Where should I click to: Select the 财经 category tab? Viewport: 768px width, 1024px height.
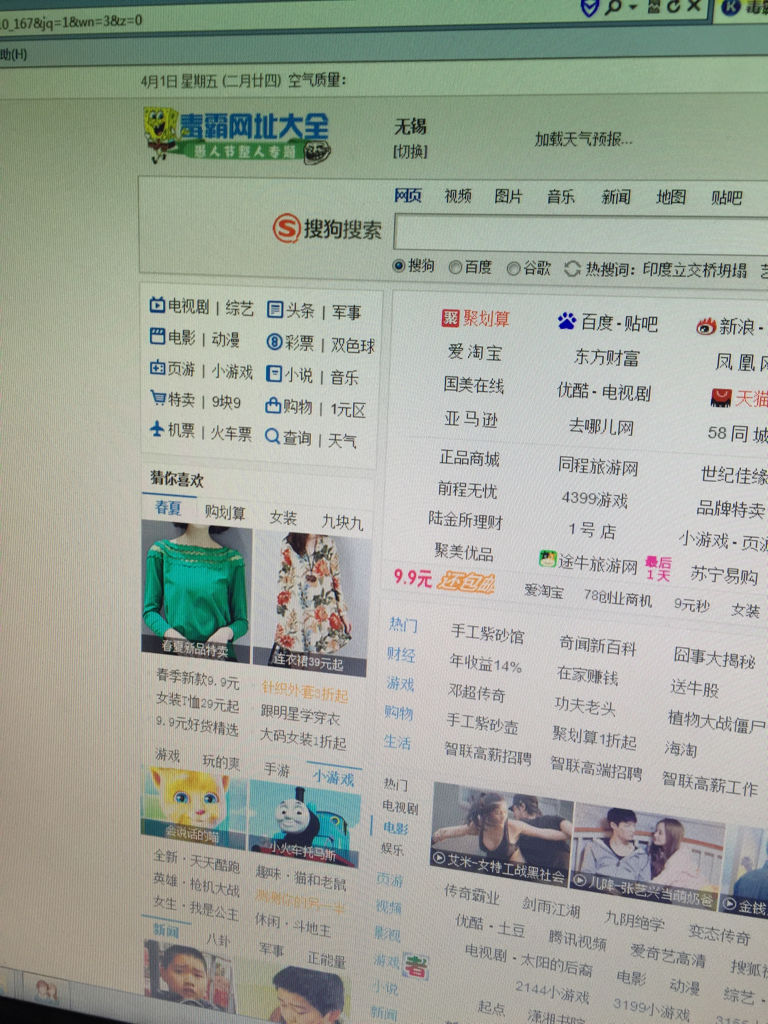pos(401,654)
